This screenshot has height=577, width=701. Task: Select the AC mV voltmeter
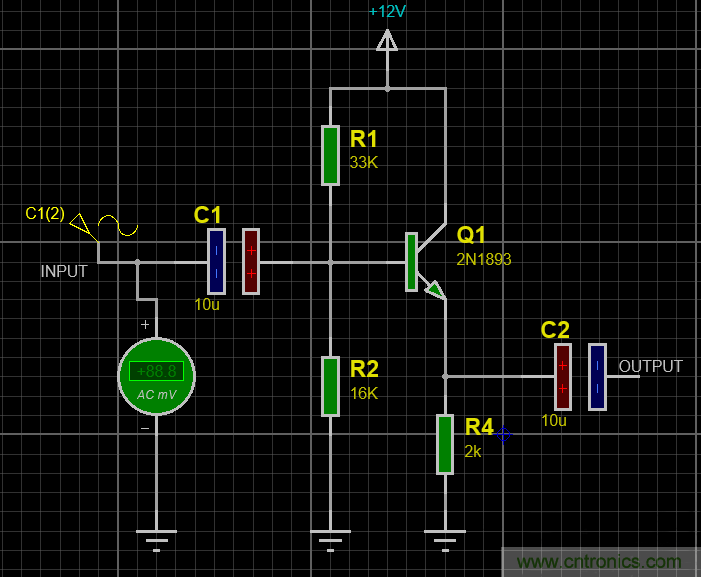tap(156, 376)
